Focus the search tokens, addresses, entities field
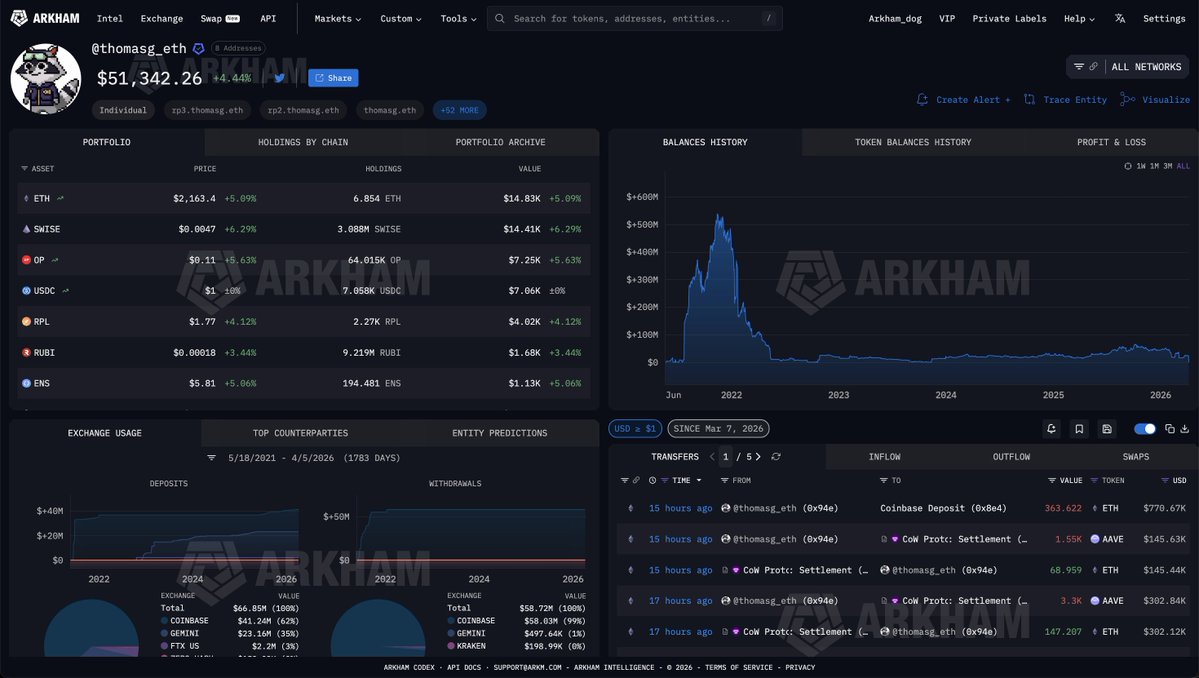The image size is (1199, 678). (635, 18)
